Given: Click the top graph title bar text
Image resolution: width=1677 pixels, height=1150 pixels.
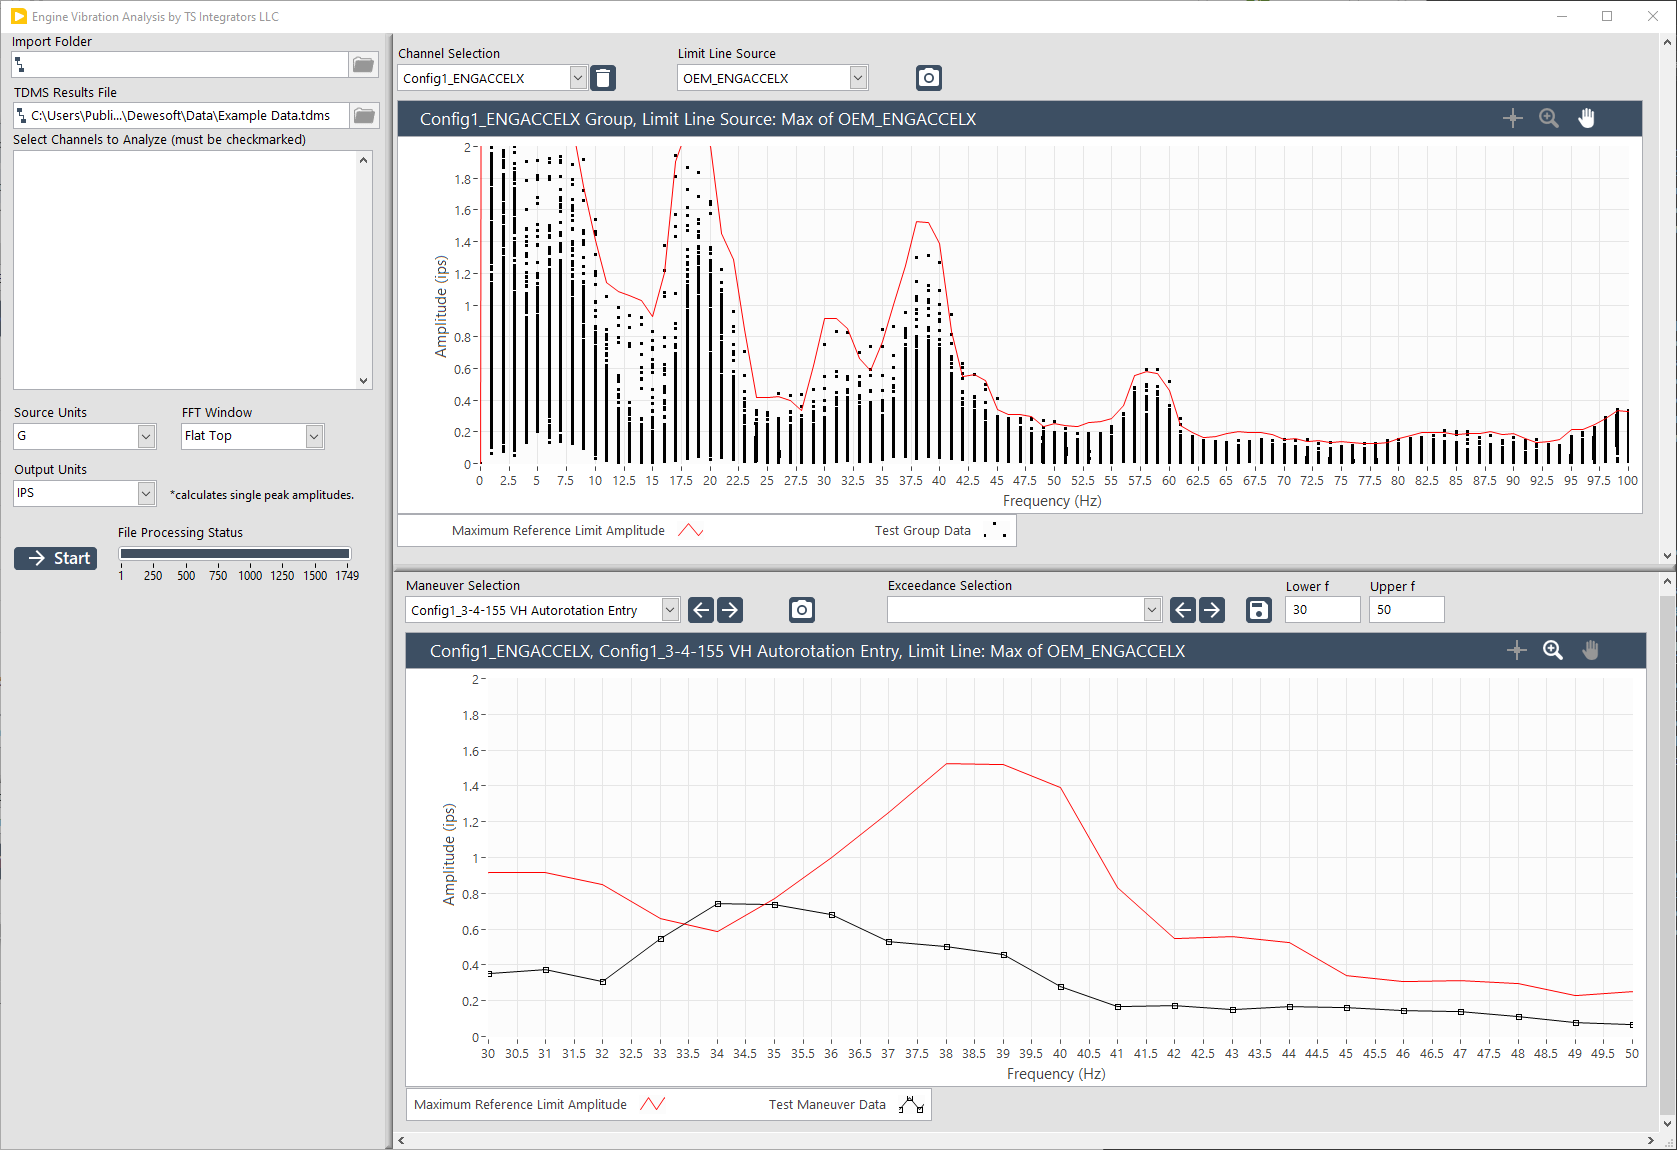Looking at the screenshot, I should pyautogui.click(x=698, y=119).
